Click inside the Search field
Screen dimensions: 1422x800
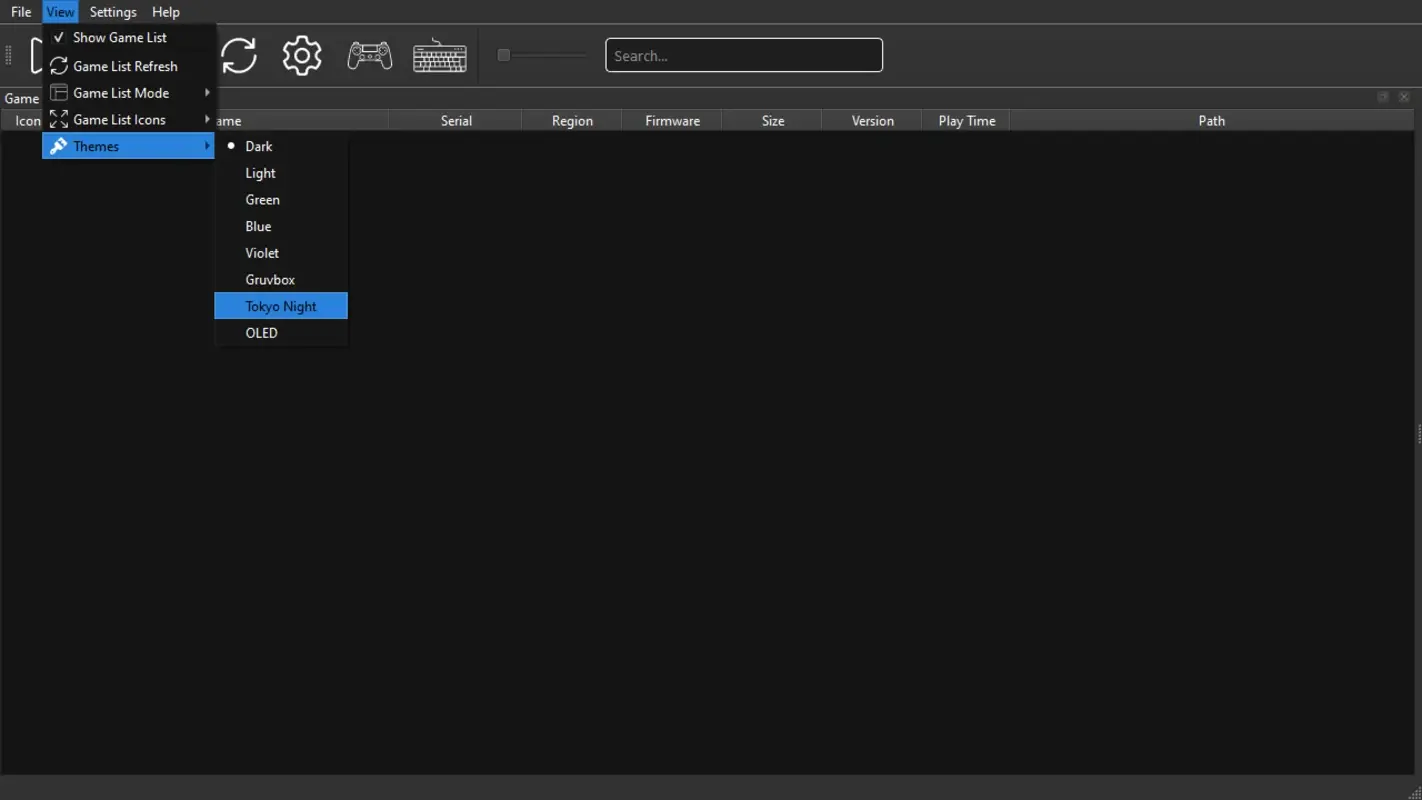point(743,55)
